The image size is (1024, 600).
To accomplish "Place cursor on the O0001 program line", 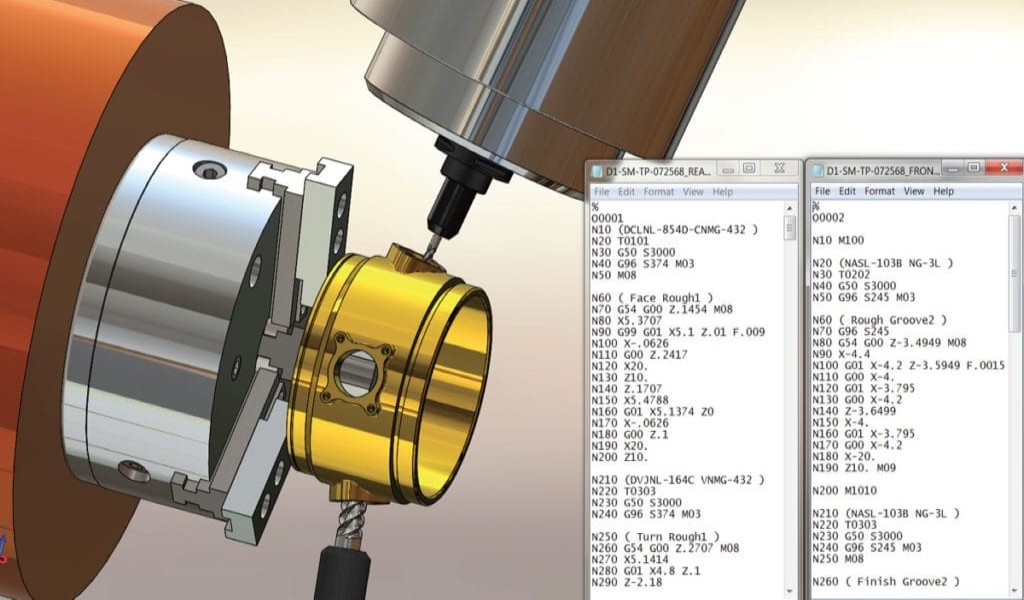I will (608, 217).
